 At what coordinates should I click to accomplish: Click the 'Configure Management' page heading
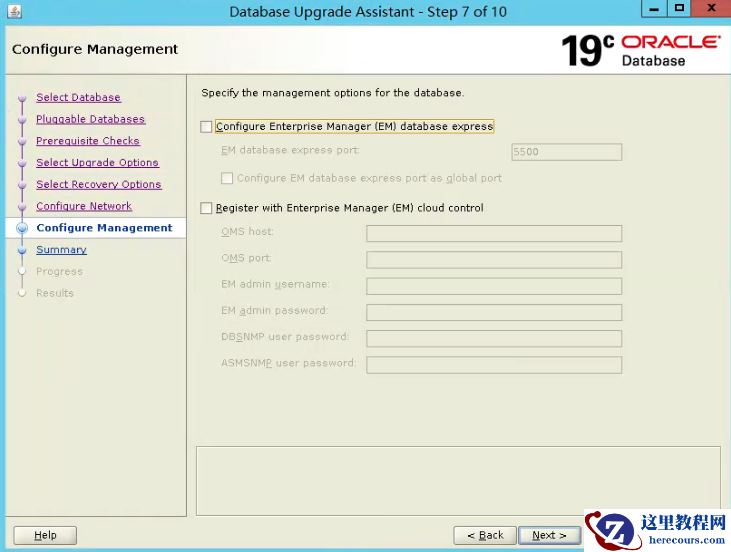(x=95, y=49)
